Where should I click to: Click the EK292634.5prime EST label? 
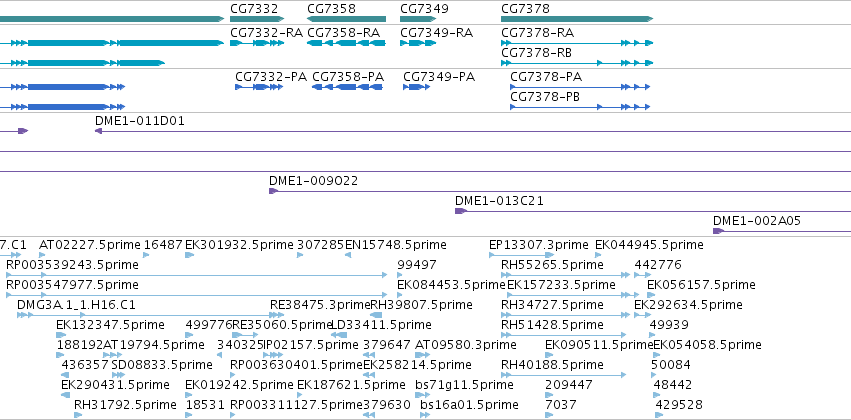(688, 305)
